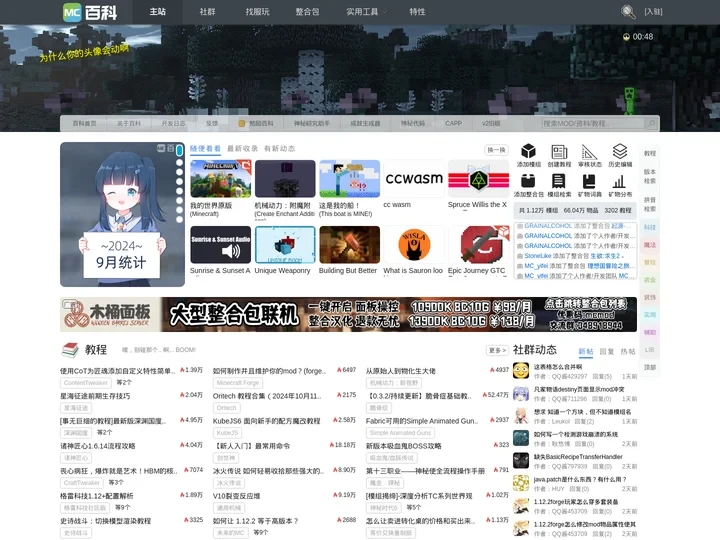Open tutorial 星海征途前期生存技巧
This screenshot has height=540, width=720.
click(95, 396)
